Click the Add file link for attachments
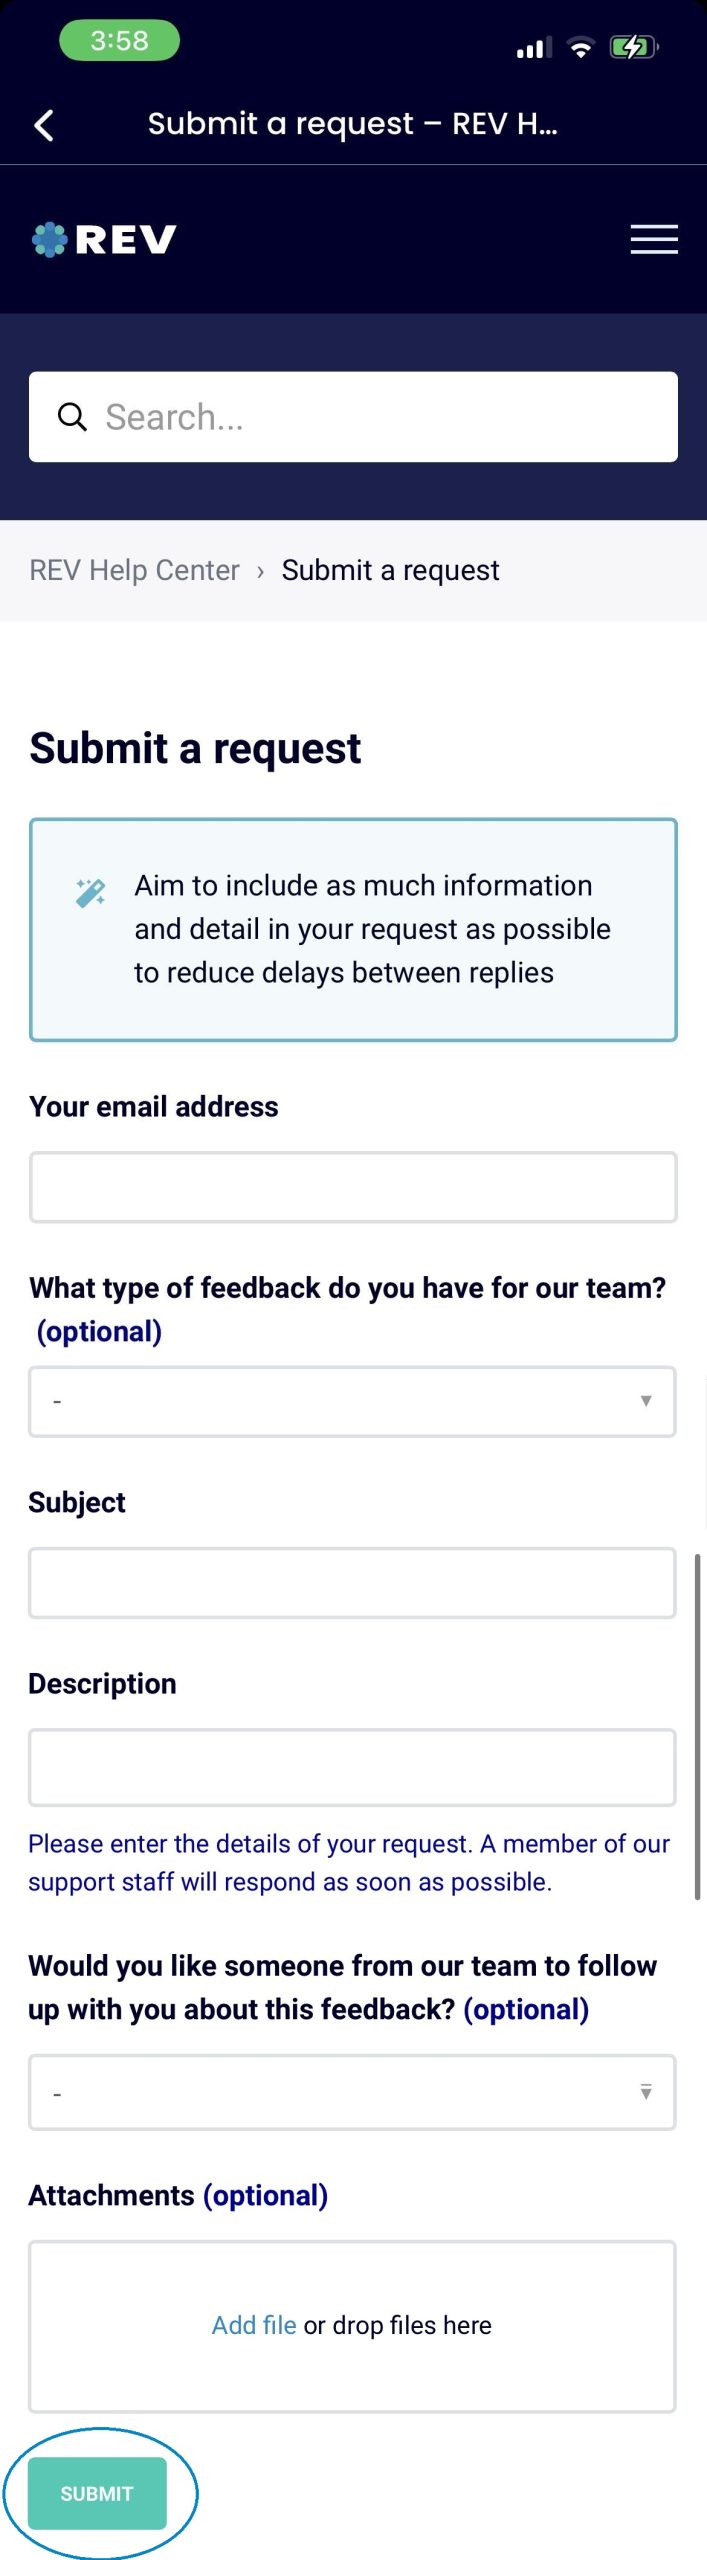Image resolution: width=707 pixels, height=2560 pixels. (253, 2325)
